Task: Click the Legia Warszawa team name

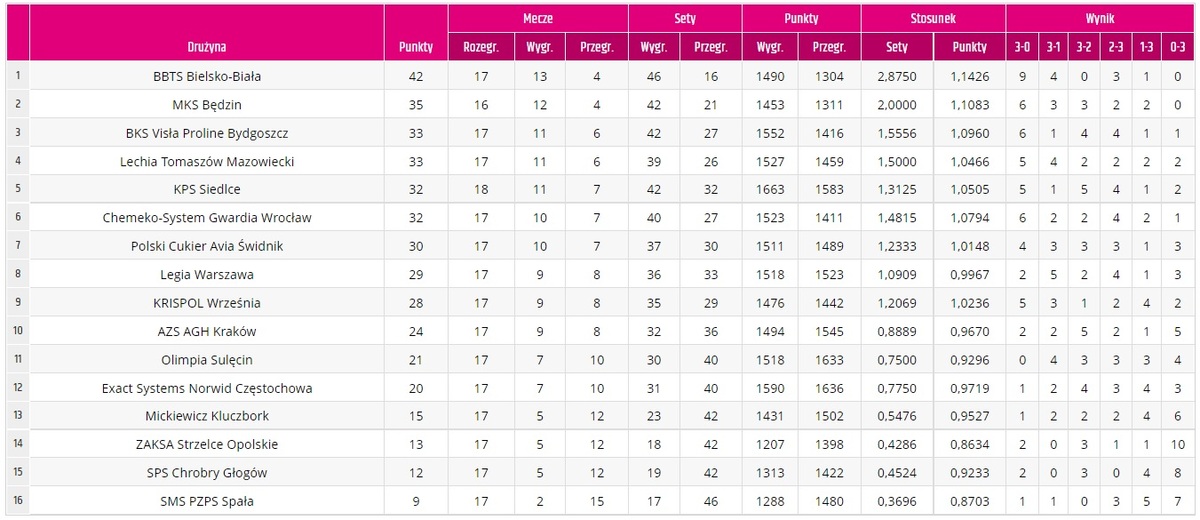Action: click(x=207, y=274)
